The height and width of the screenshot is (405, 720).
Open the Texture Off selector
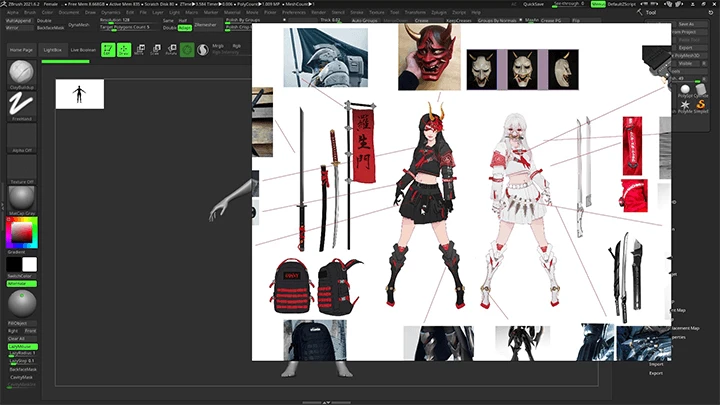21,169
